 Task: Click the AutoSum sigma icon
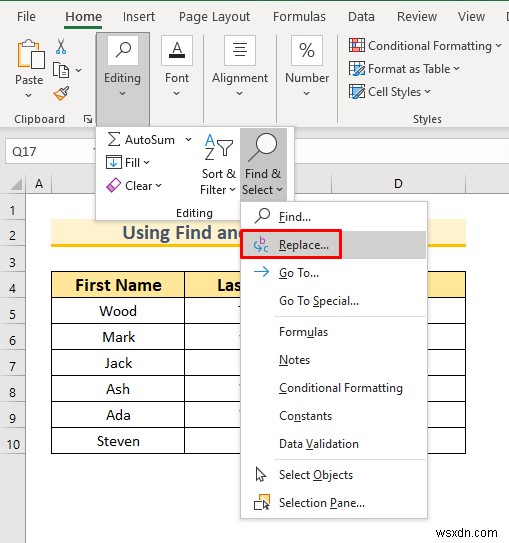[x=114, y=140]
